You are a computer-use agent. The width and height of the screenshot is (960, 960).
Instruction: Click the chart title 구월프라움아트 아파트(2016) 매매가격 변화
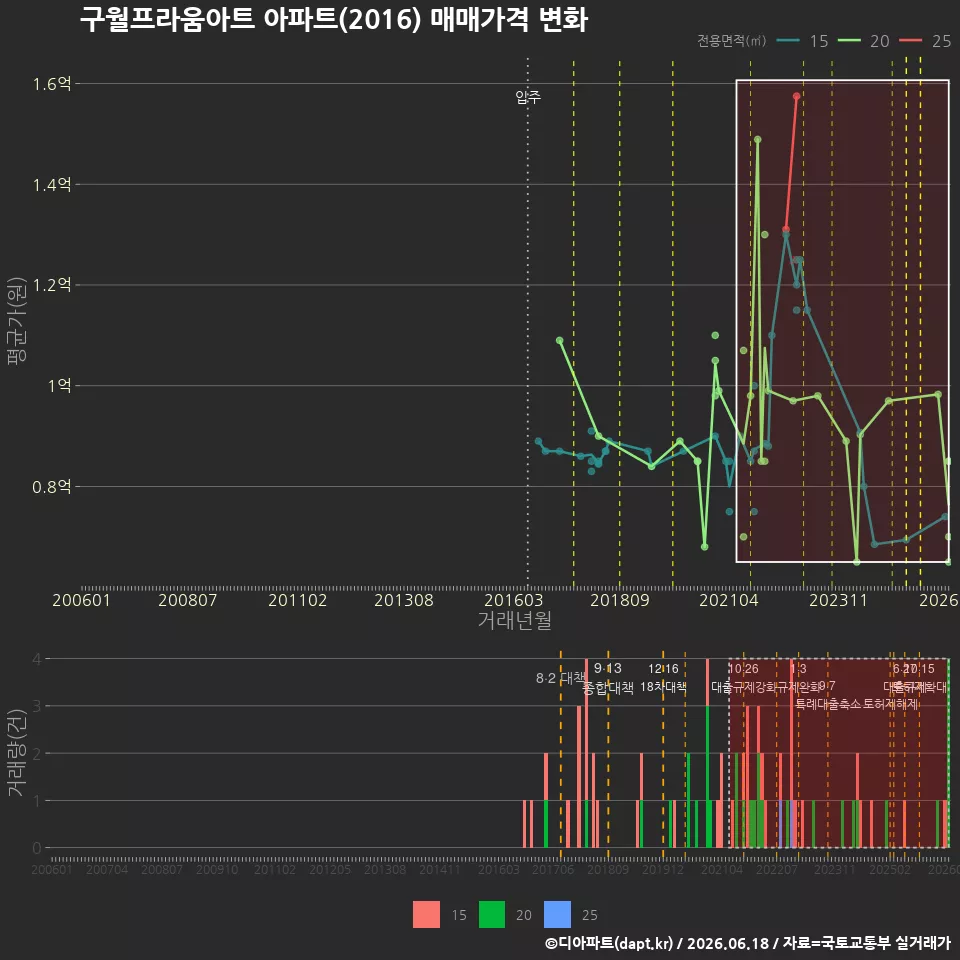334,19
